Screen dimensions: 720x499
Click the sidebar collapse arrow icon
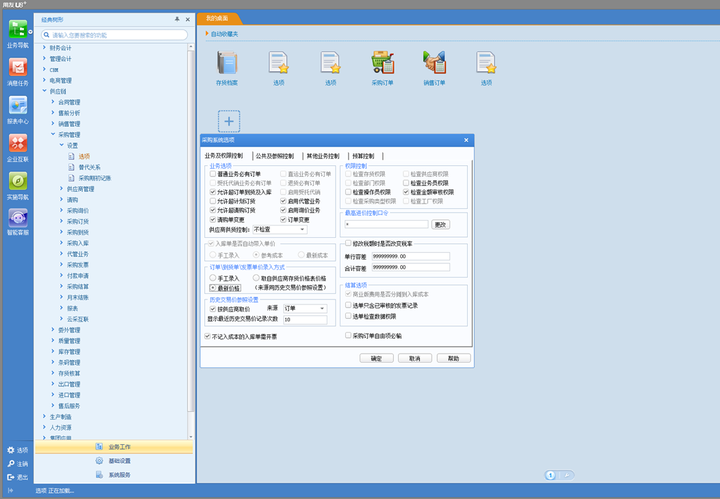tap(11, 491)
